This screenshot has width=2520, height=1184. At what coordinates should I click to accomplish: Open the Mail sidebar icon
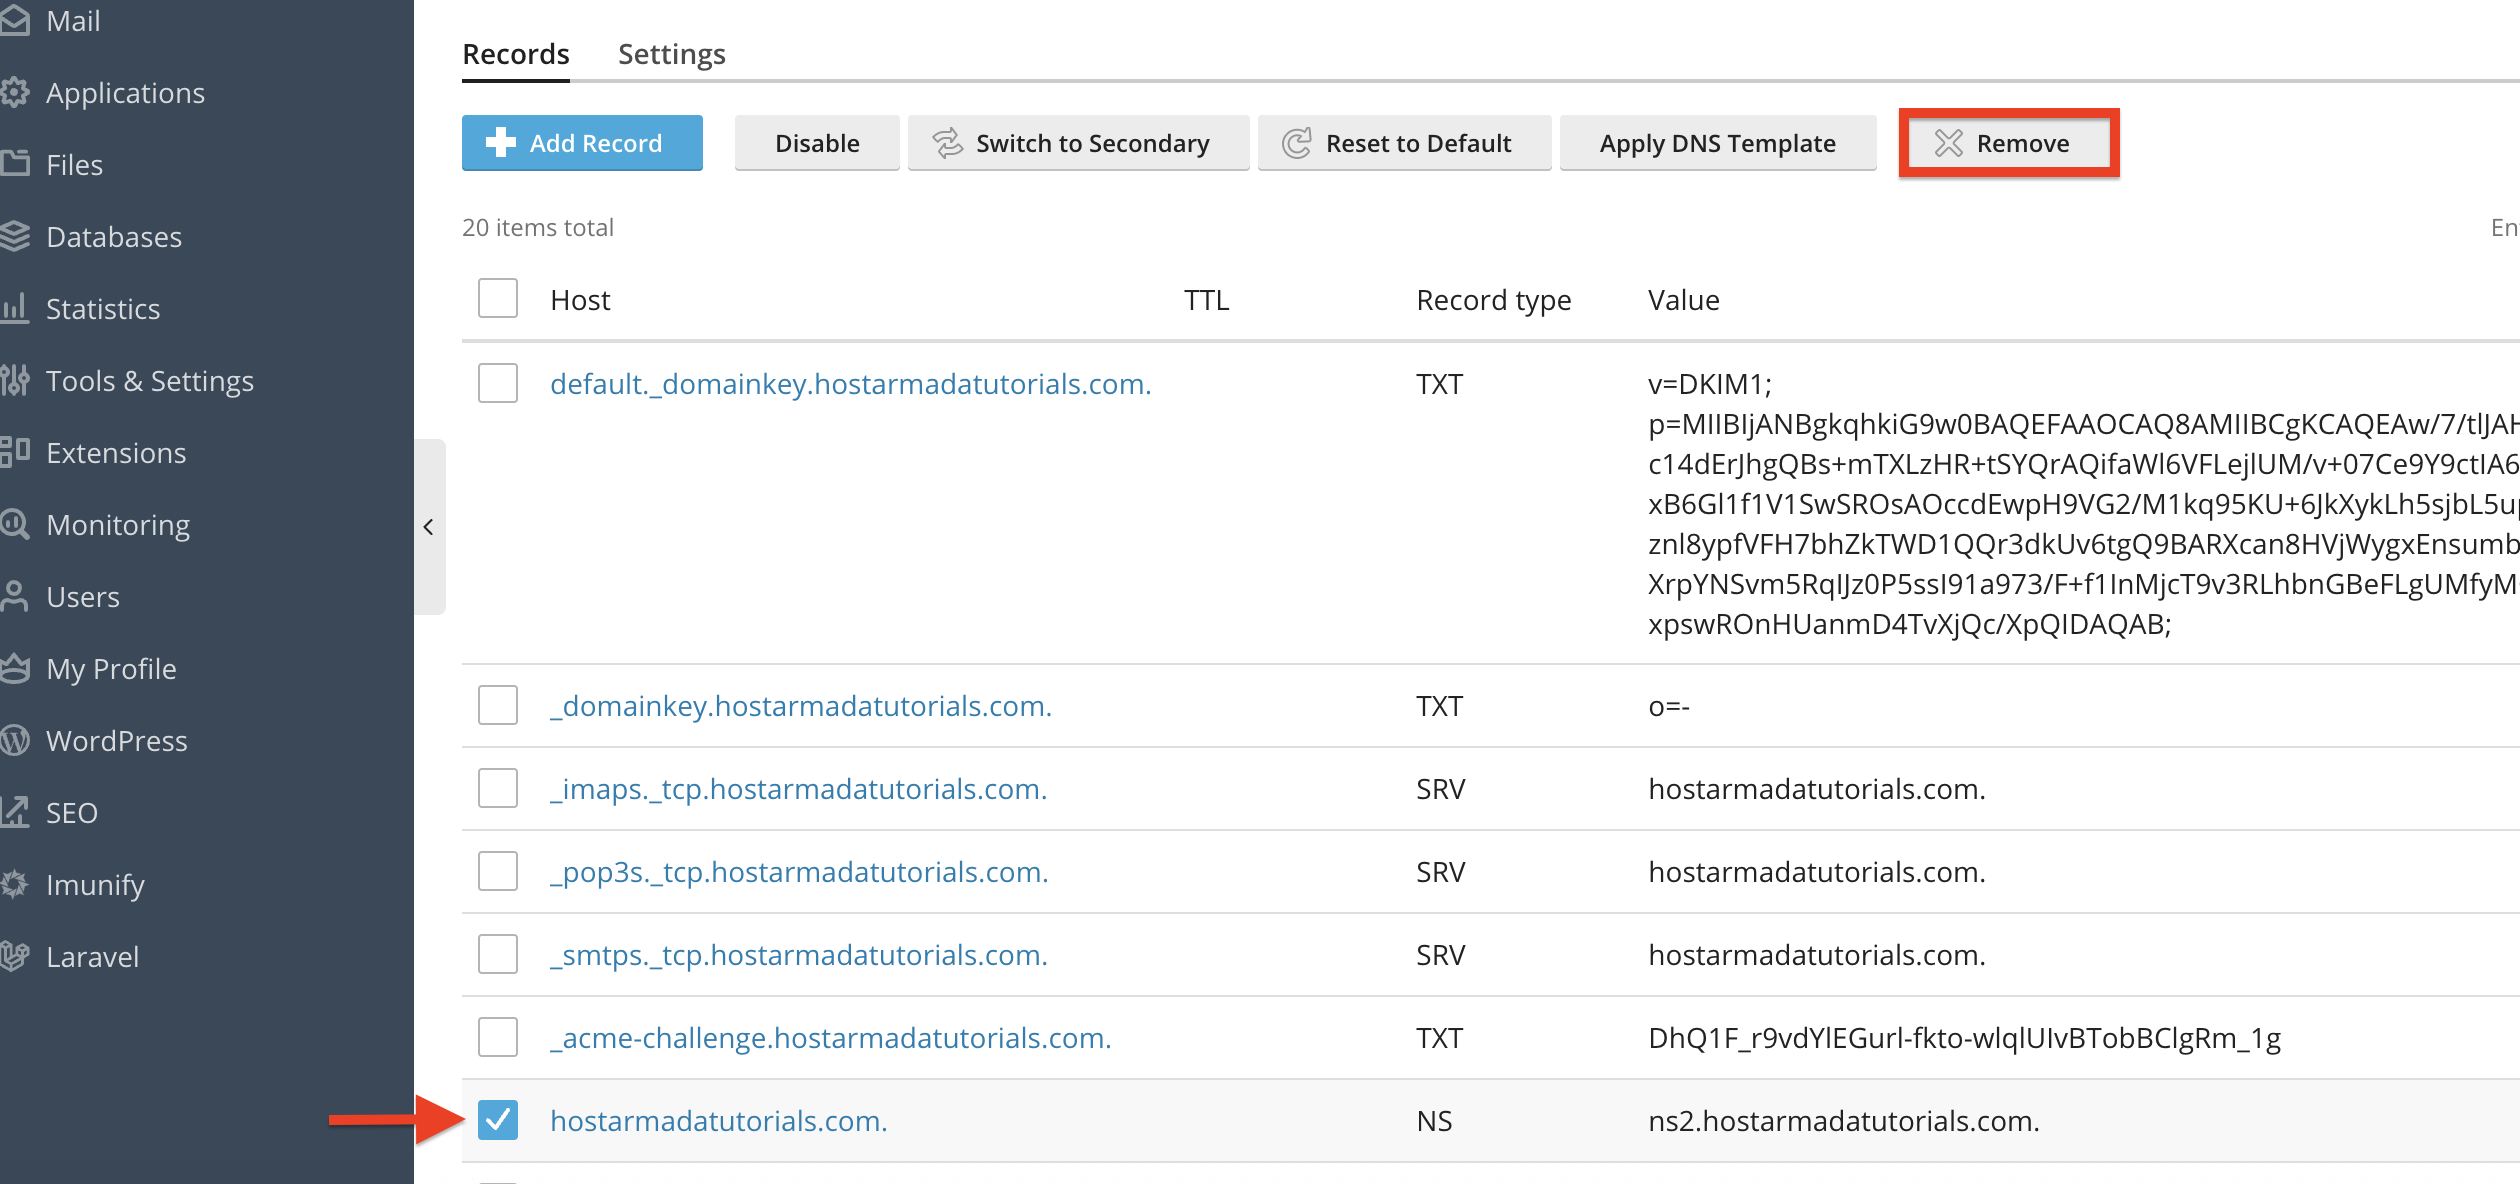pos(14,21)
